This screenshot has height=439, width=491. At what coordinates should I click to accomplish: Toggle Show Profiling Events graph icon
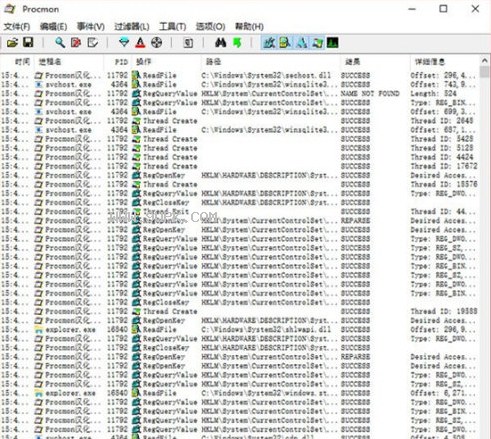tap(333, 43)
